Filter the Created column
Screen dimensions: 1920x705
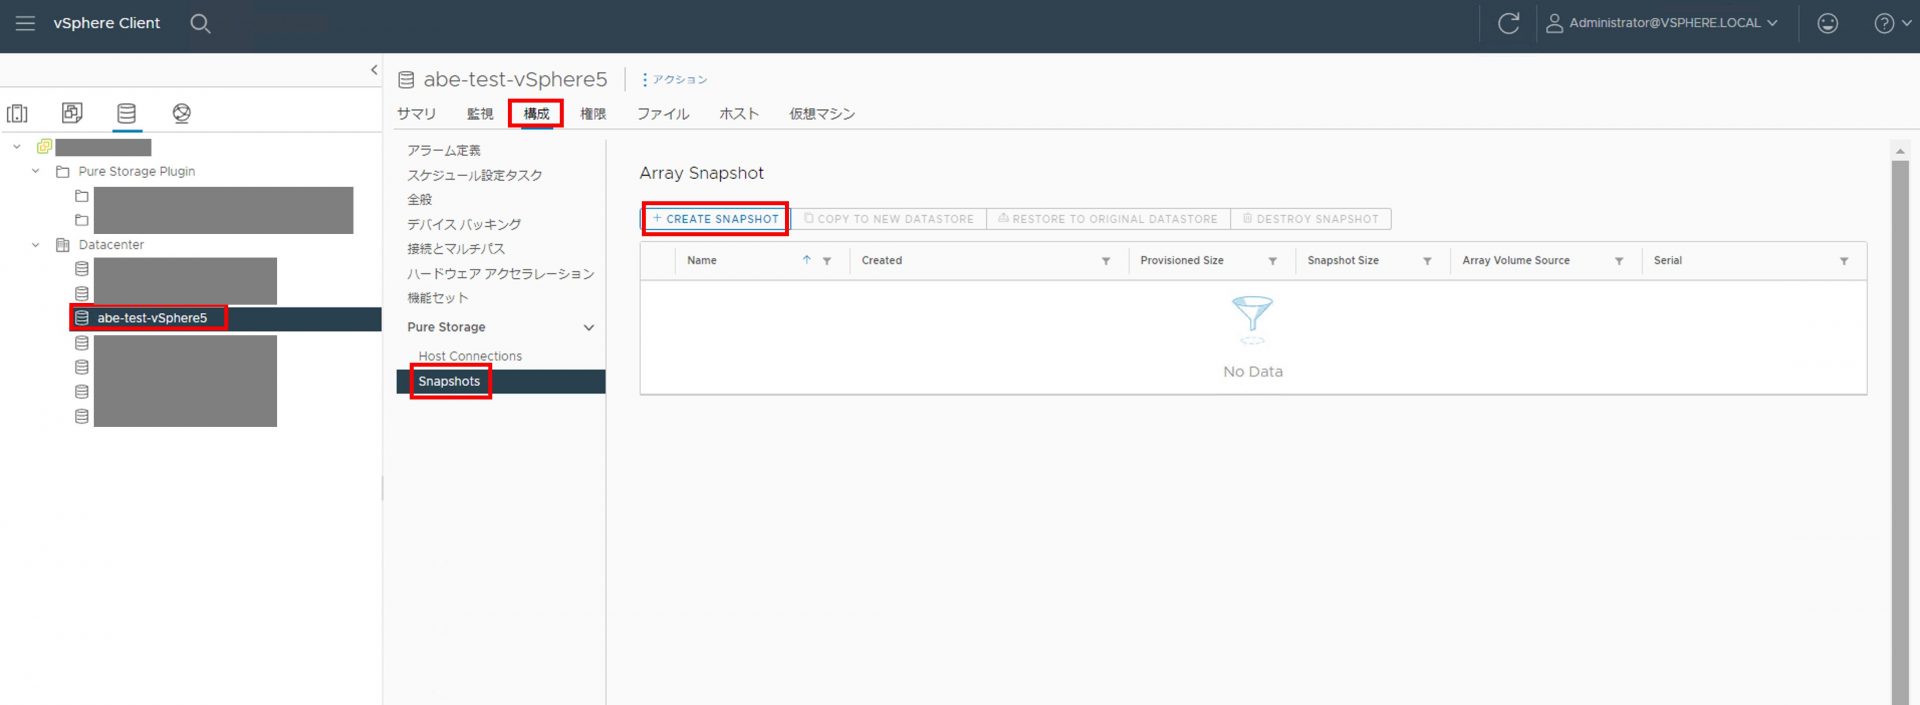pos(1106,261)
